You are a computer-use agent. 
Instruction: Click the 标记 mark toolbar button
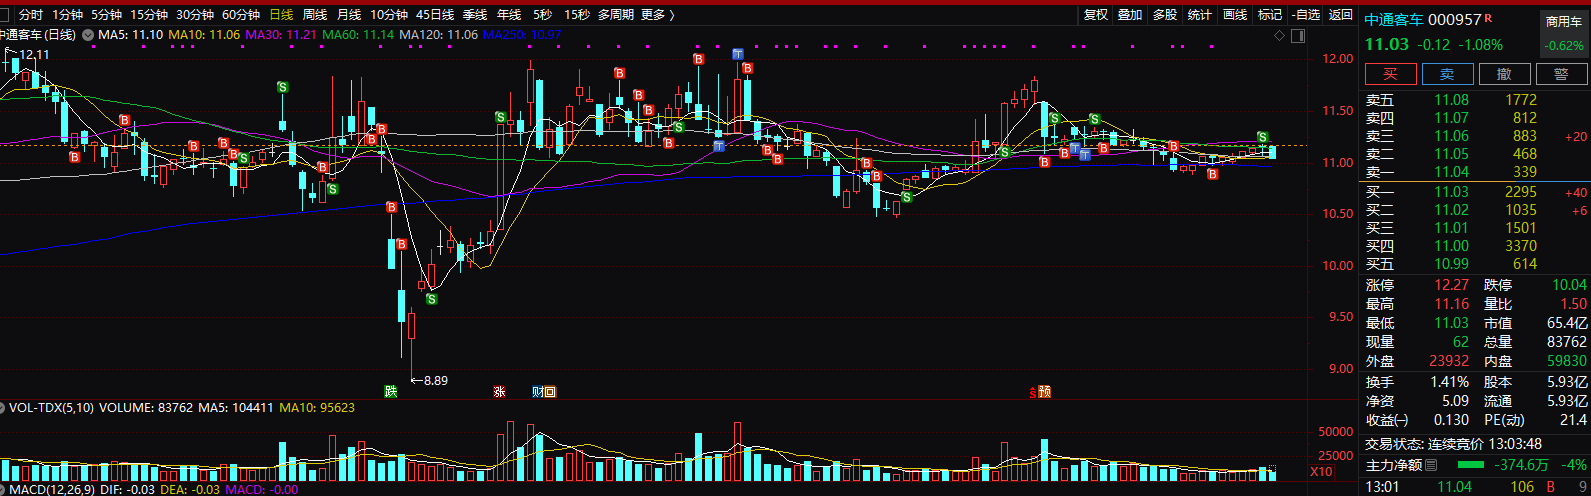pyautogui.click(x=1270, y=15)
